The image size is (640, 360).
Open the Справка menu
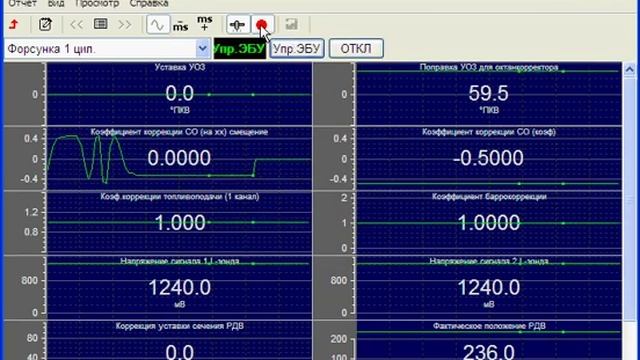coord(149,4)
